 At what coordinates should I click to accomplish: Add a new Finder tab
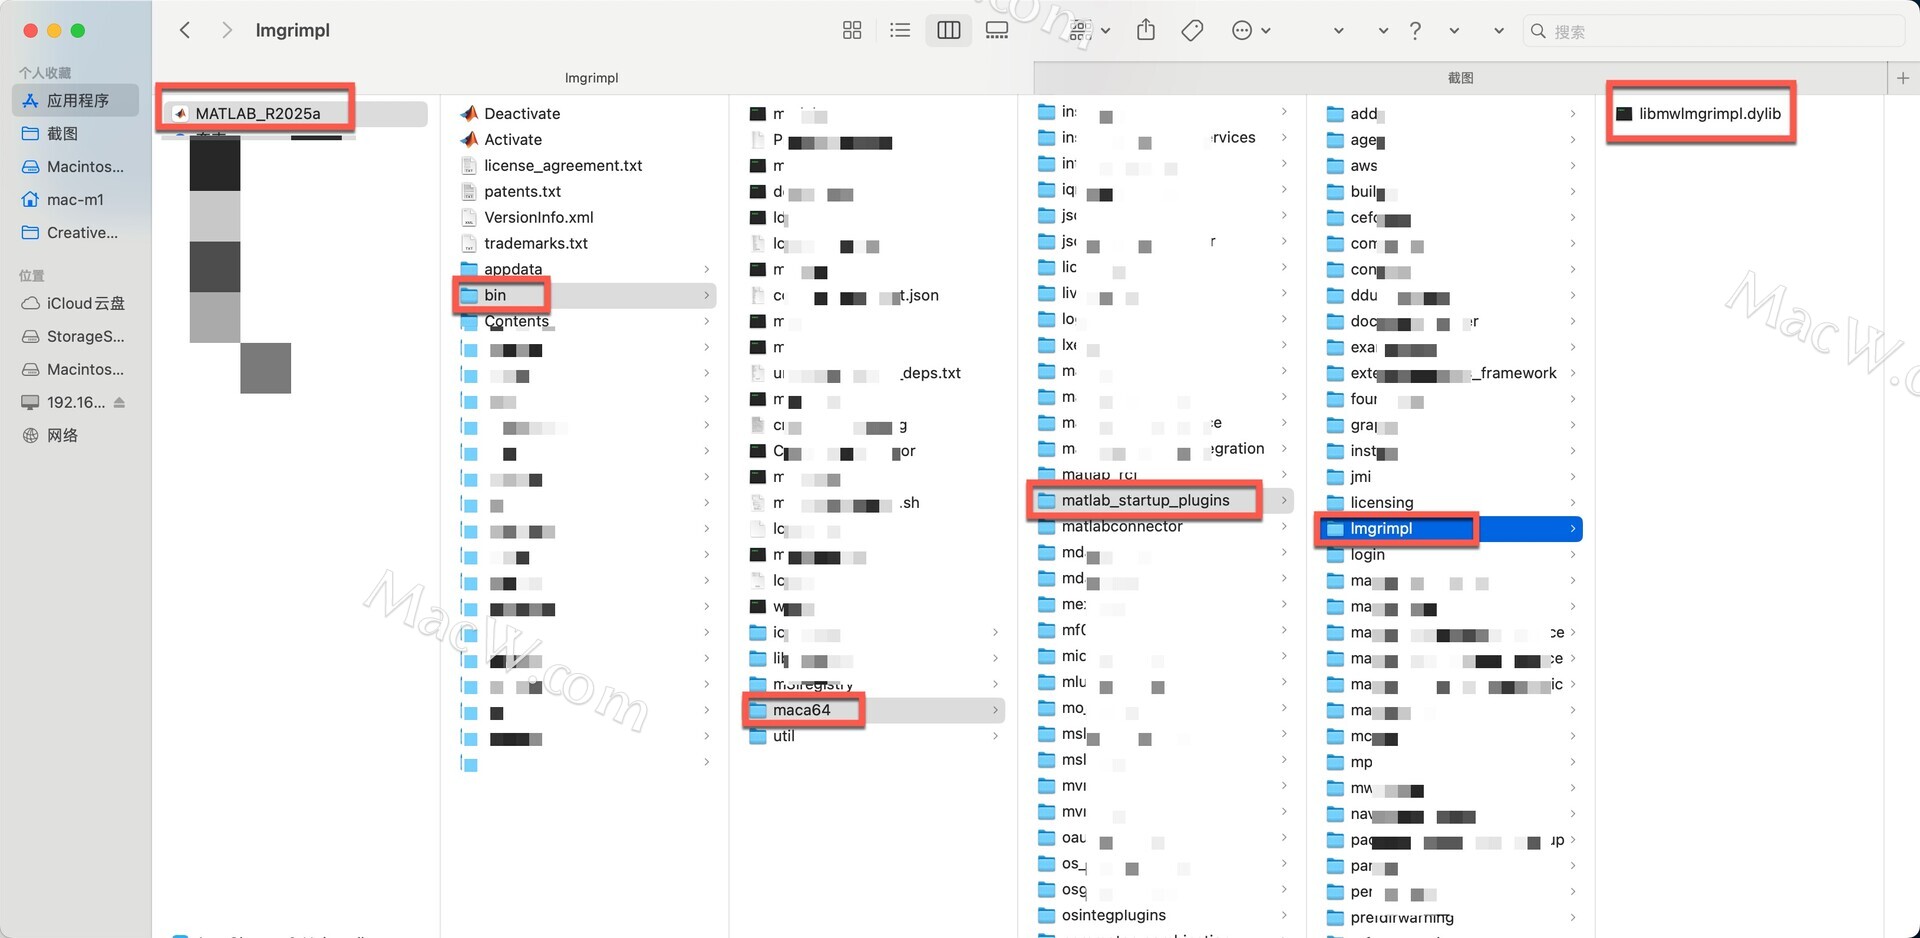click(x=1902, y=78)
